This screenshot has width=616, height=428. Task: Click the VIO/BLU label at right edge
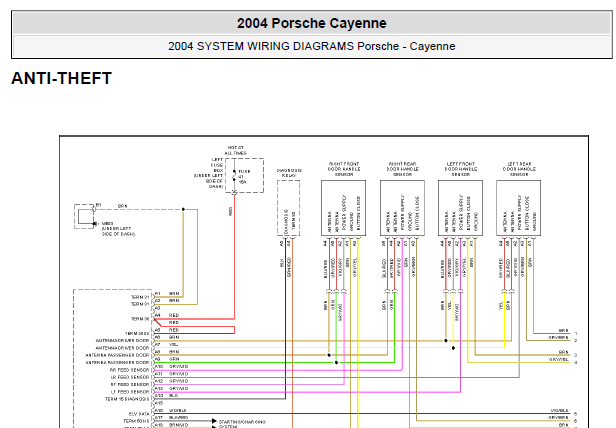pos(559,410)
